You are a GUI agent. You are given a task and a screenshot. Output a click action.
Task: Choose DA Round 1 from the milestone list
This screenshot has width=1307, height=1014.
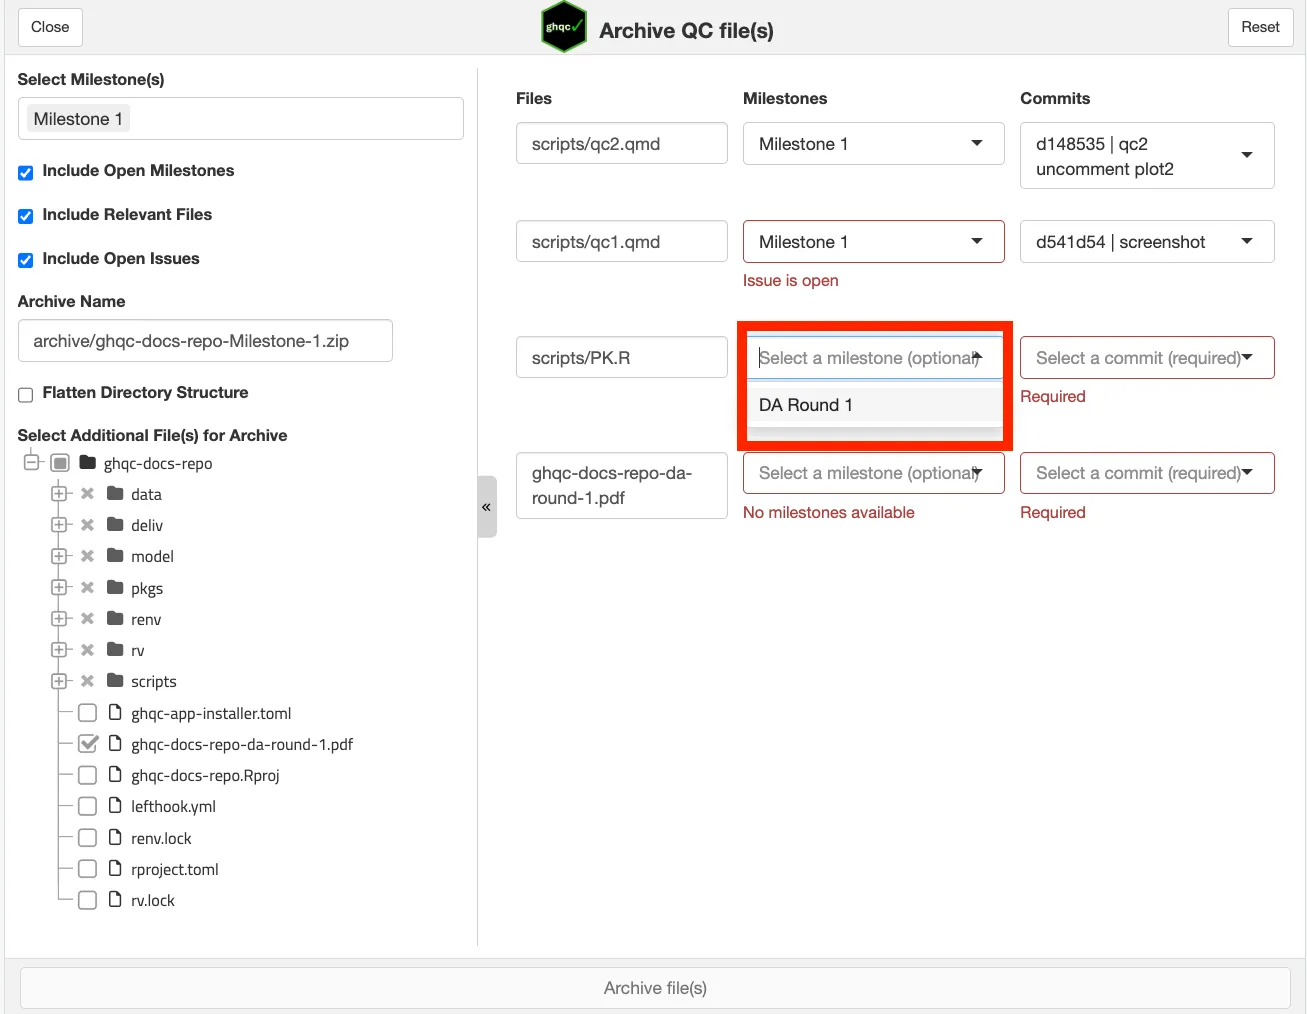[806, 405]
